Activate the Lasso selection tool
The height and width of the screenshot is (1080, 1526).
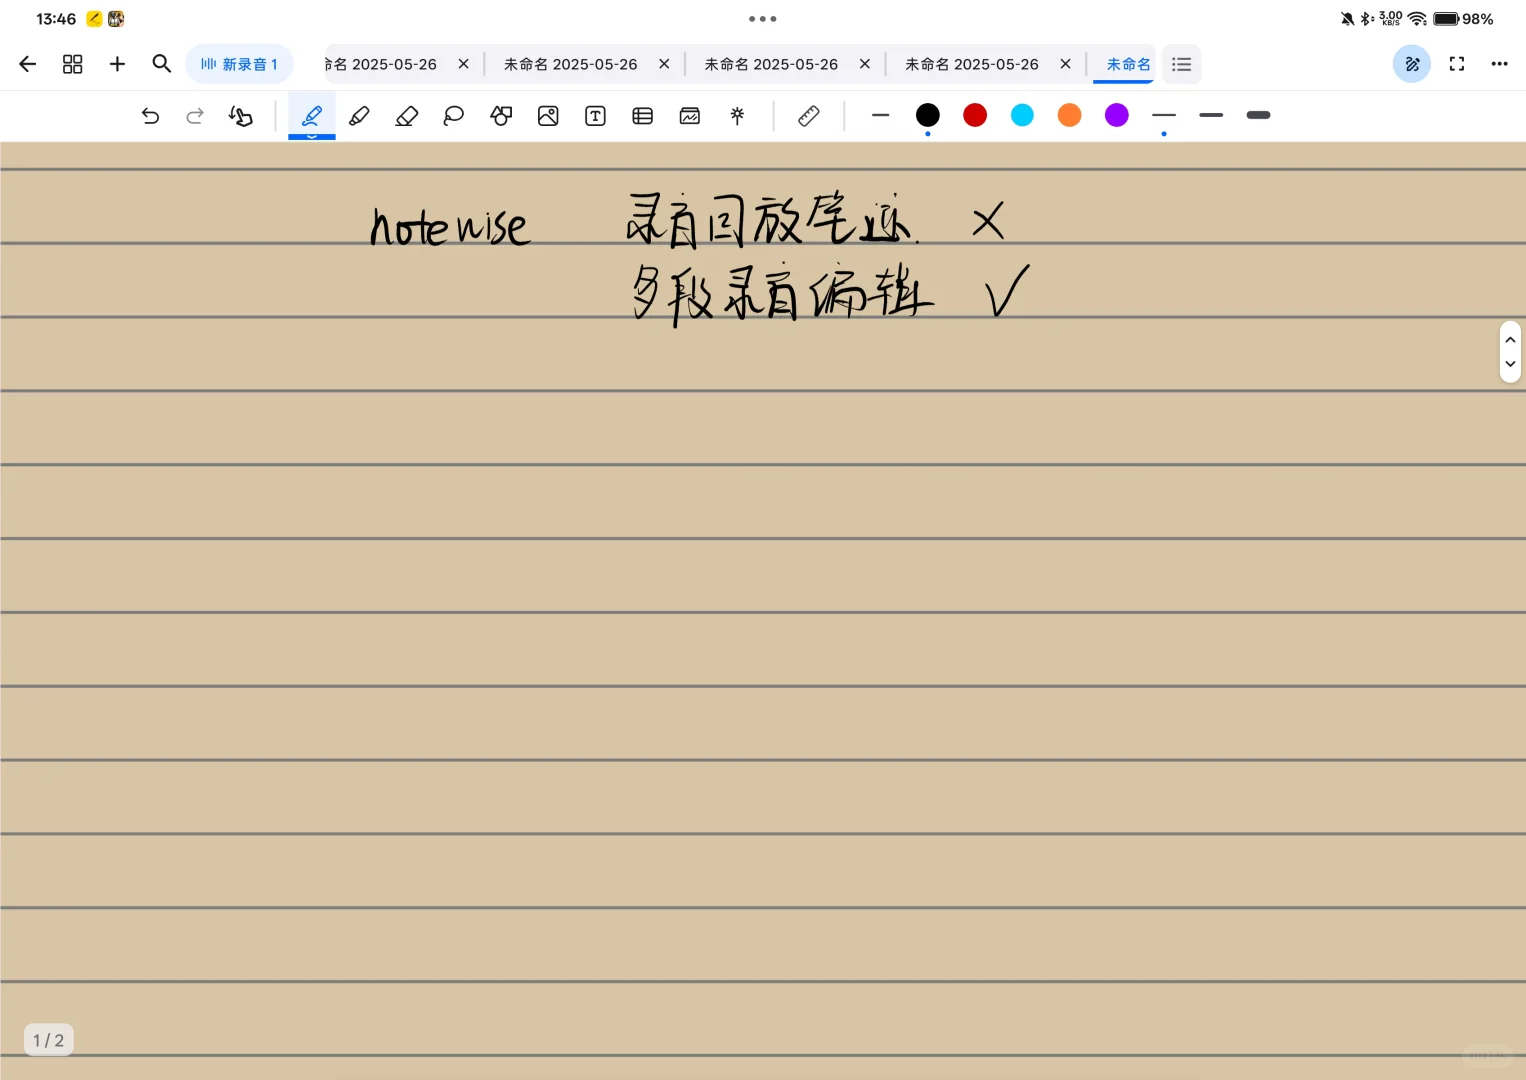coord(453,115)
